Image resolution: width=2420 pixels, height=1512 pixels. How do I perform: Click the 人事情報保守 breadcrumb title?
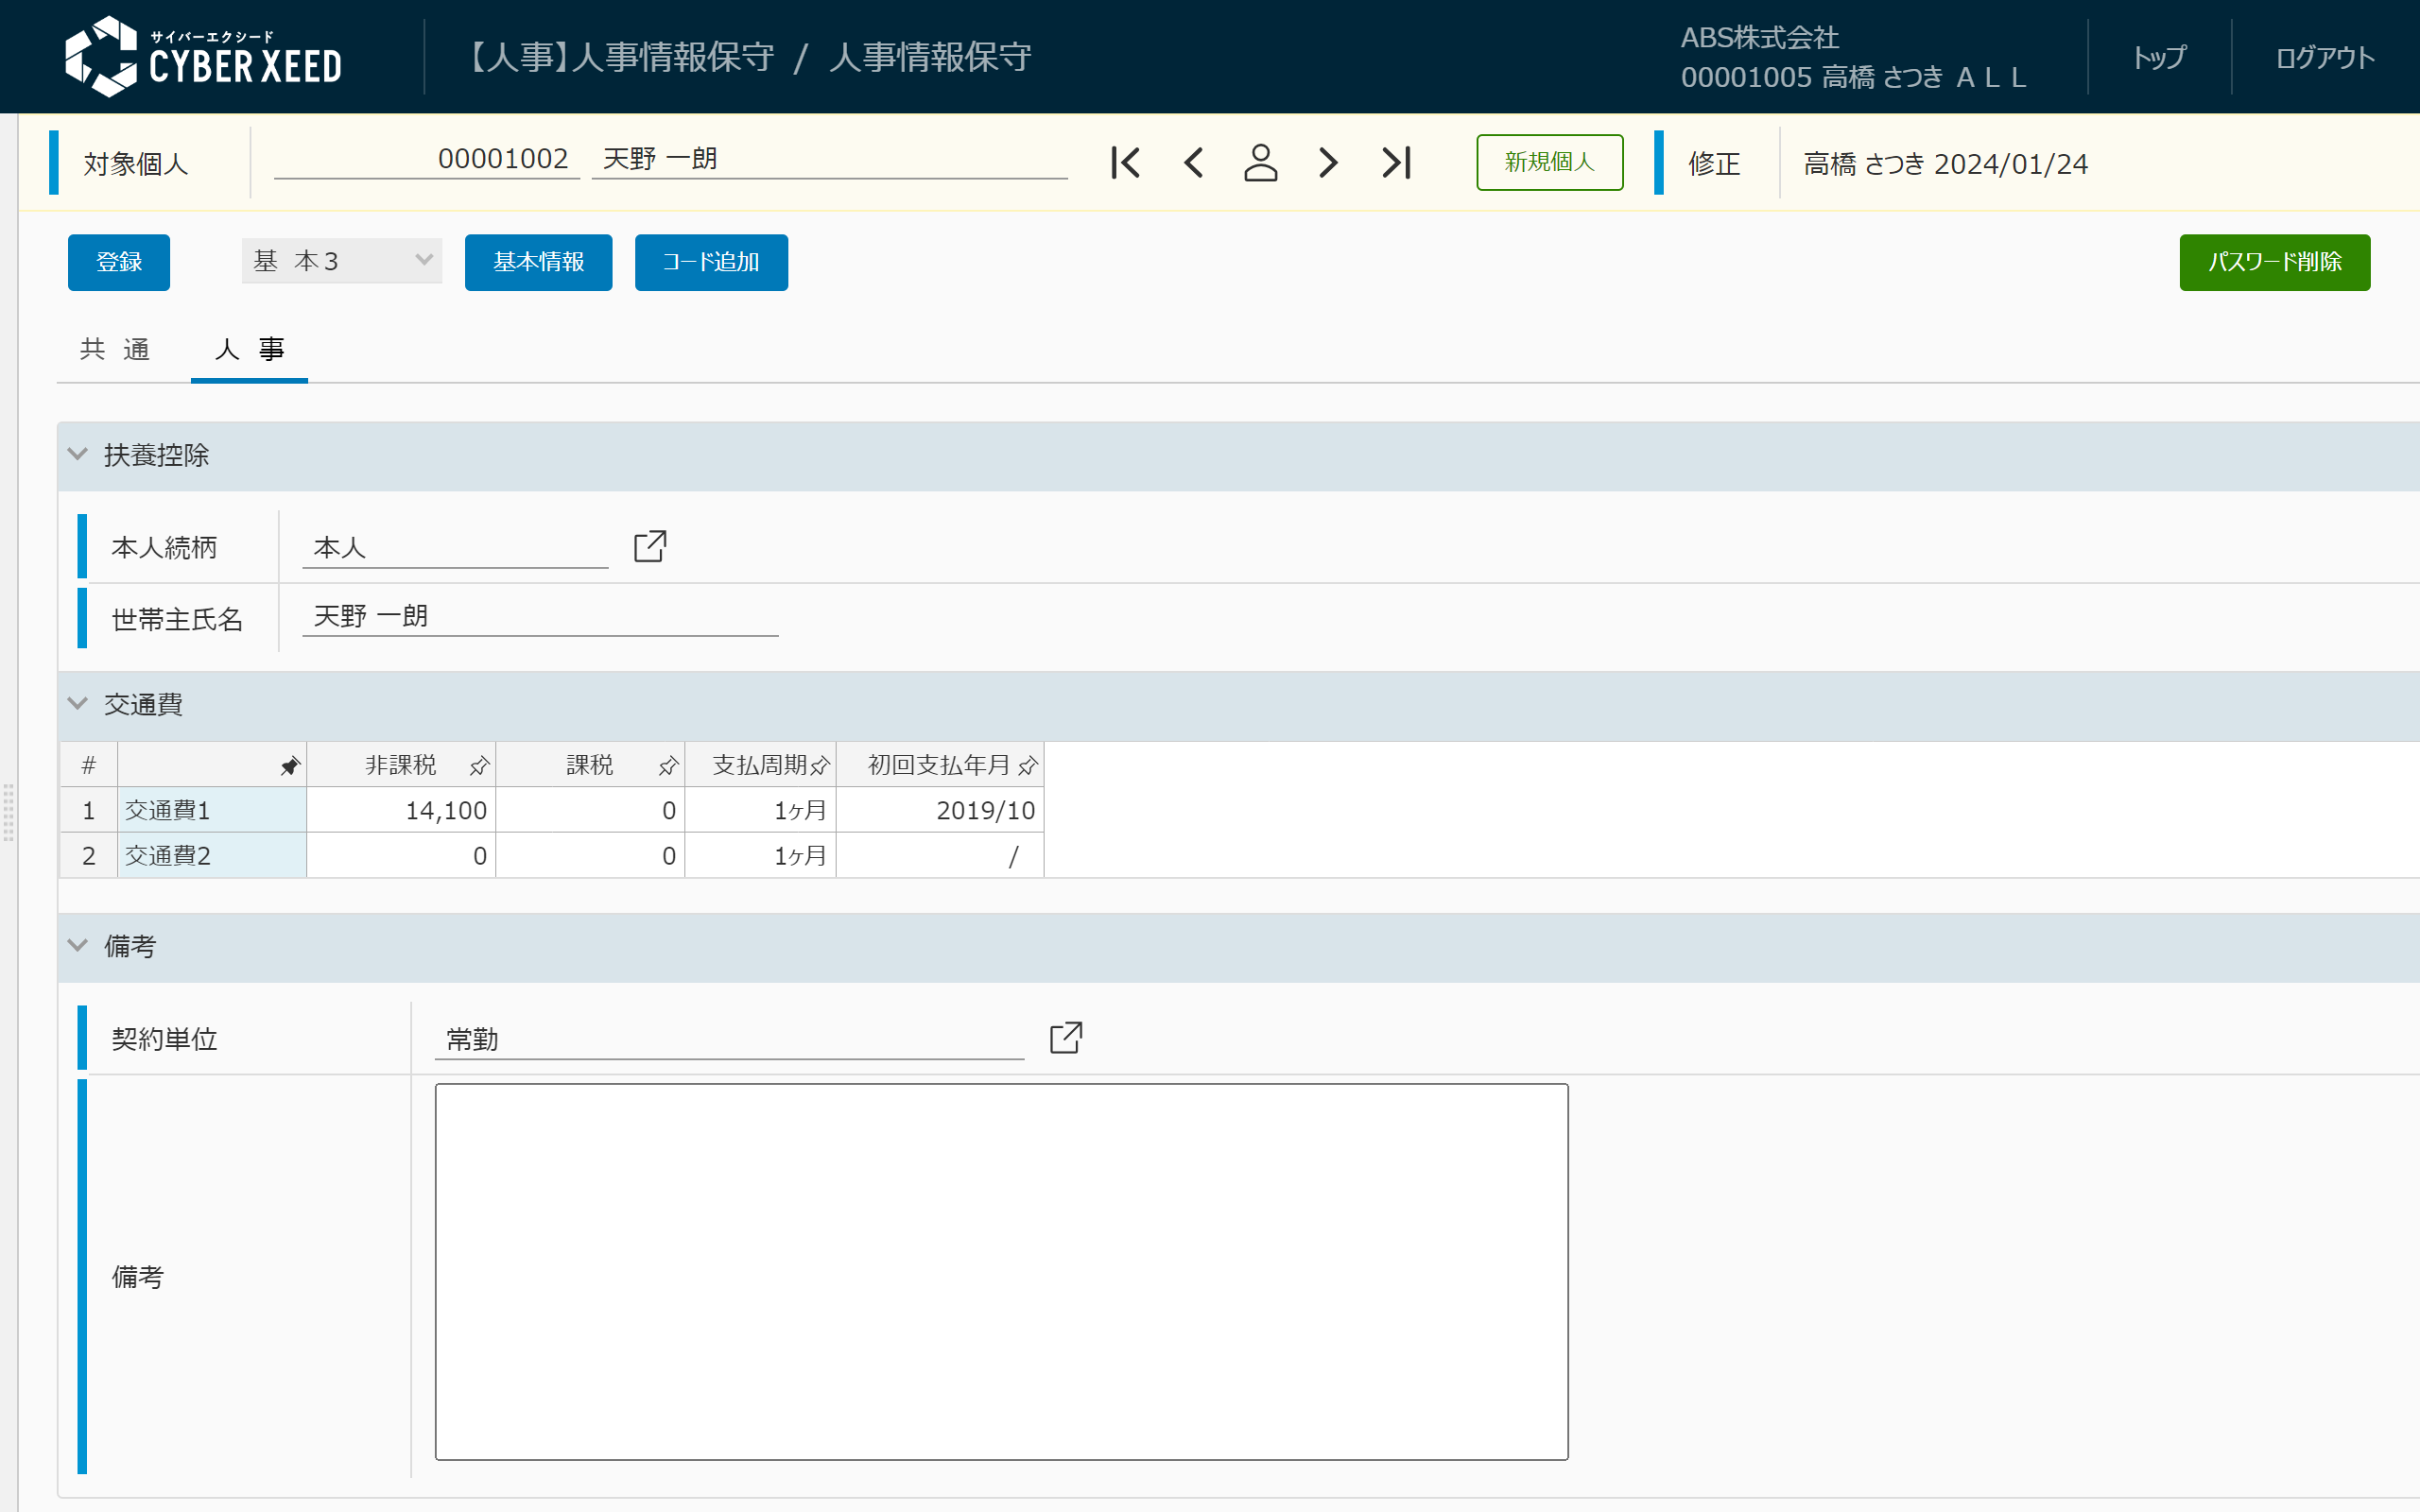click(x=930, y=57)
